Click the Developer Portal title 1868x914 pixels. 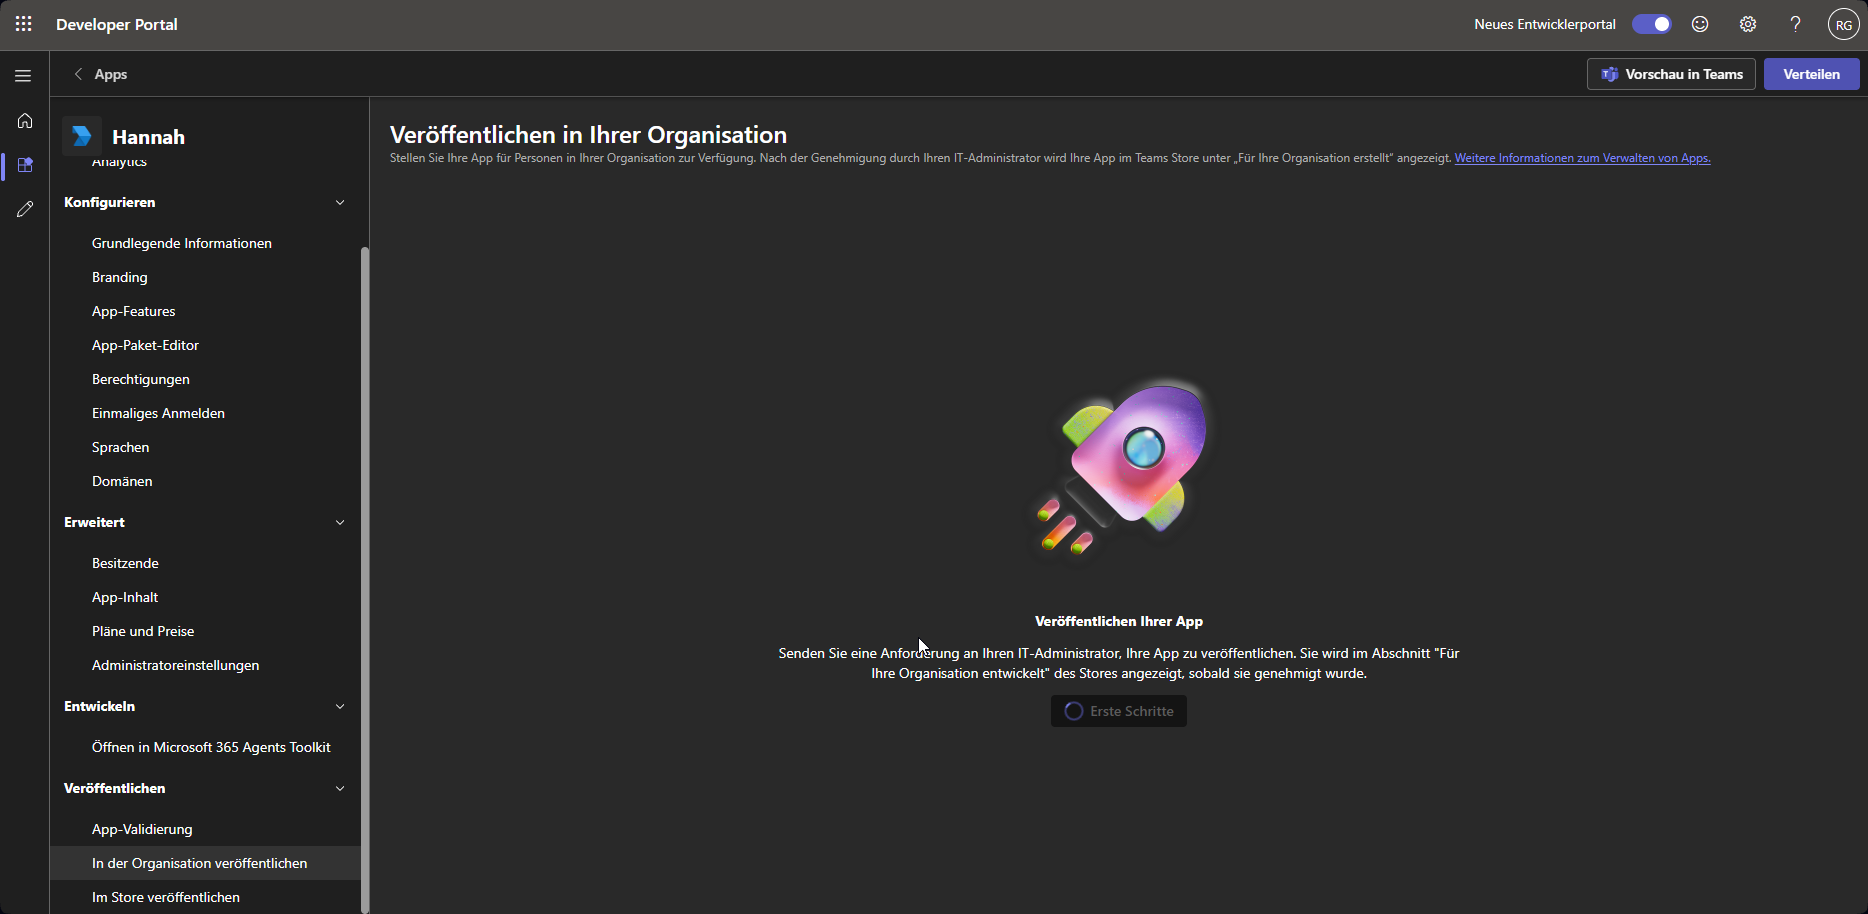click(117, 24)
